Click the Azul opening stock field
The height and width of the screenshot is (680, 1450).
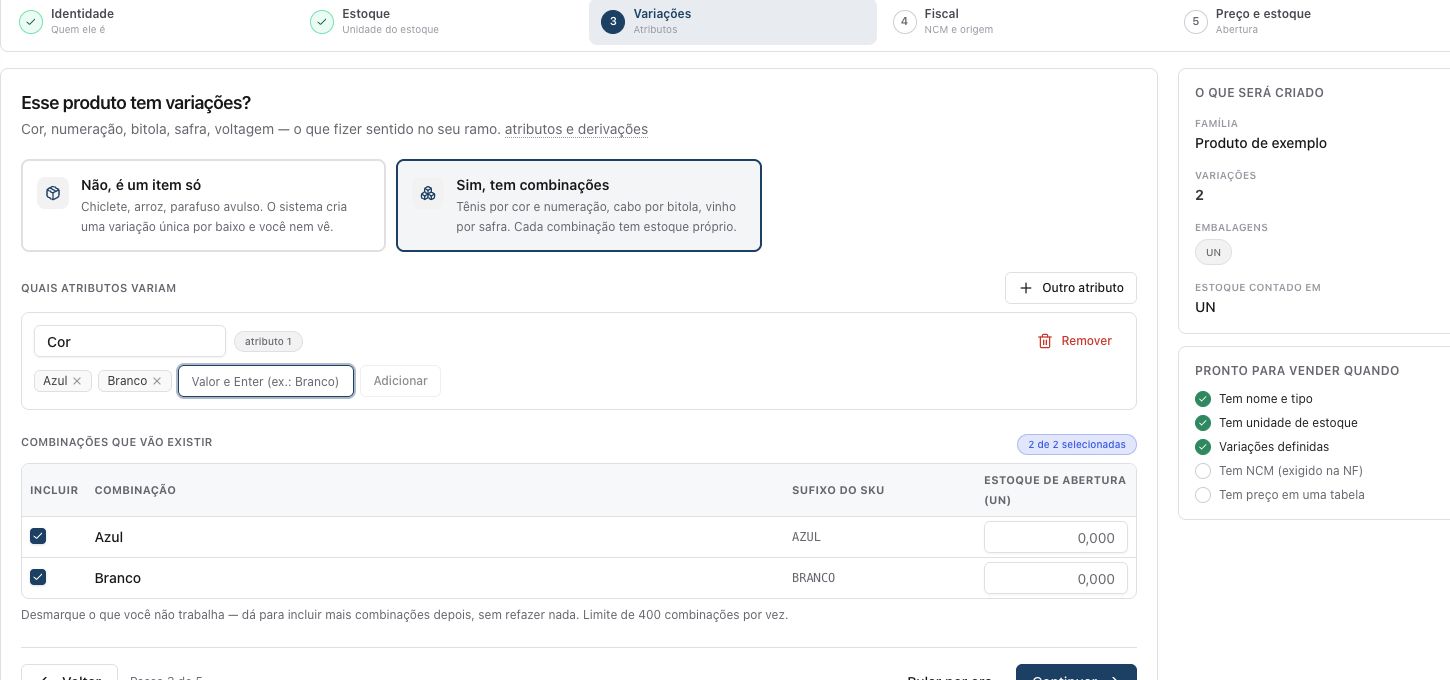pos(1056,537)
